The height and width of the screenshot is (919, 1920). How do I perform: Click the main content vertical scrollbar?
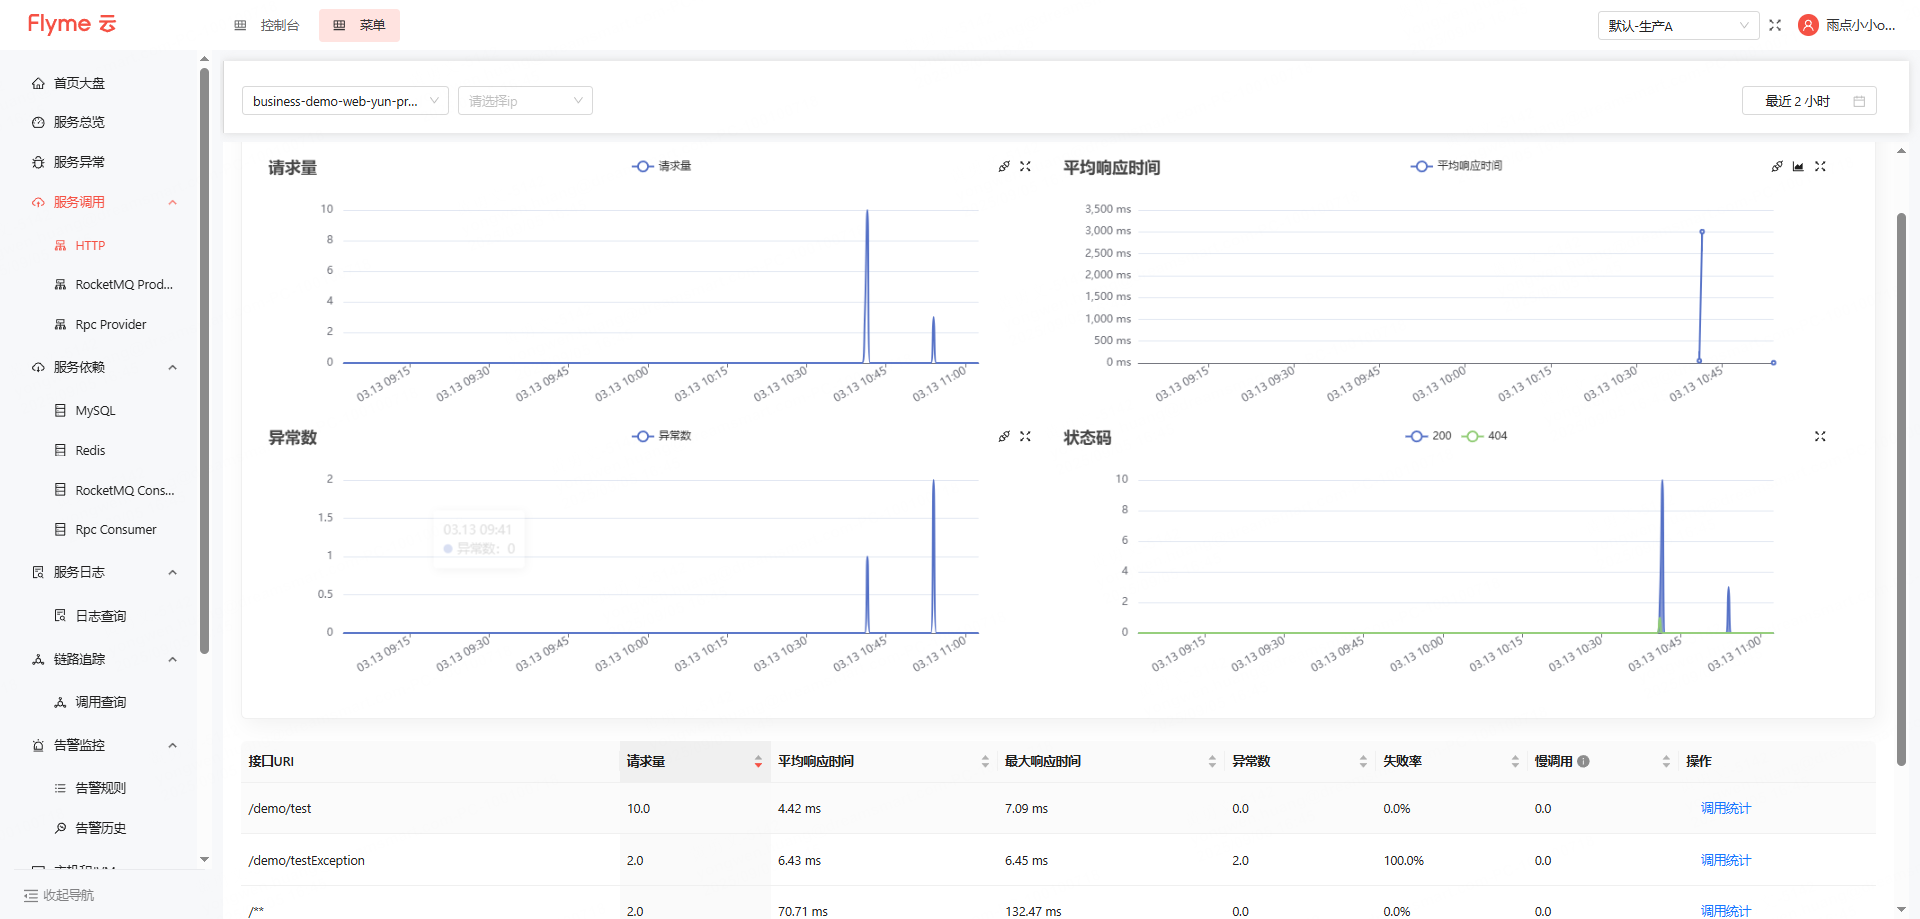point(1901,490)
